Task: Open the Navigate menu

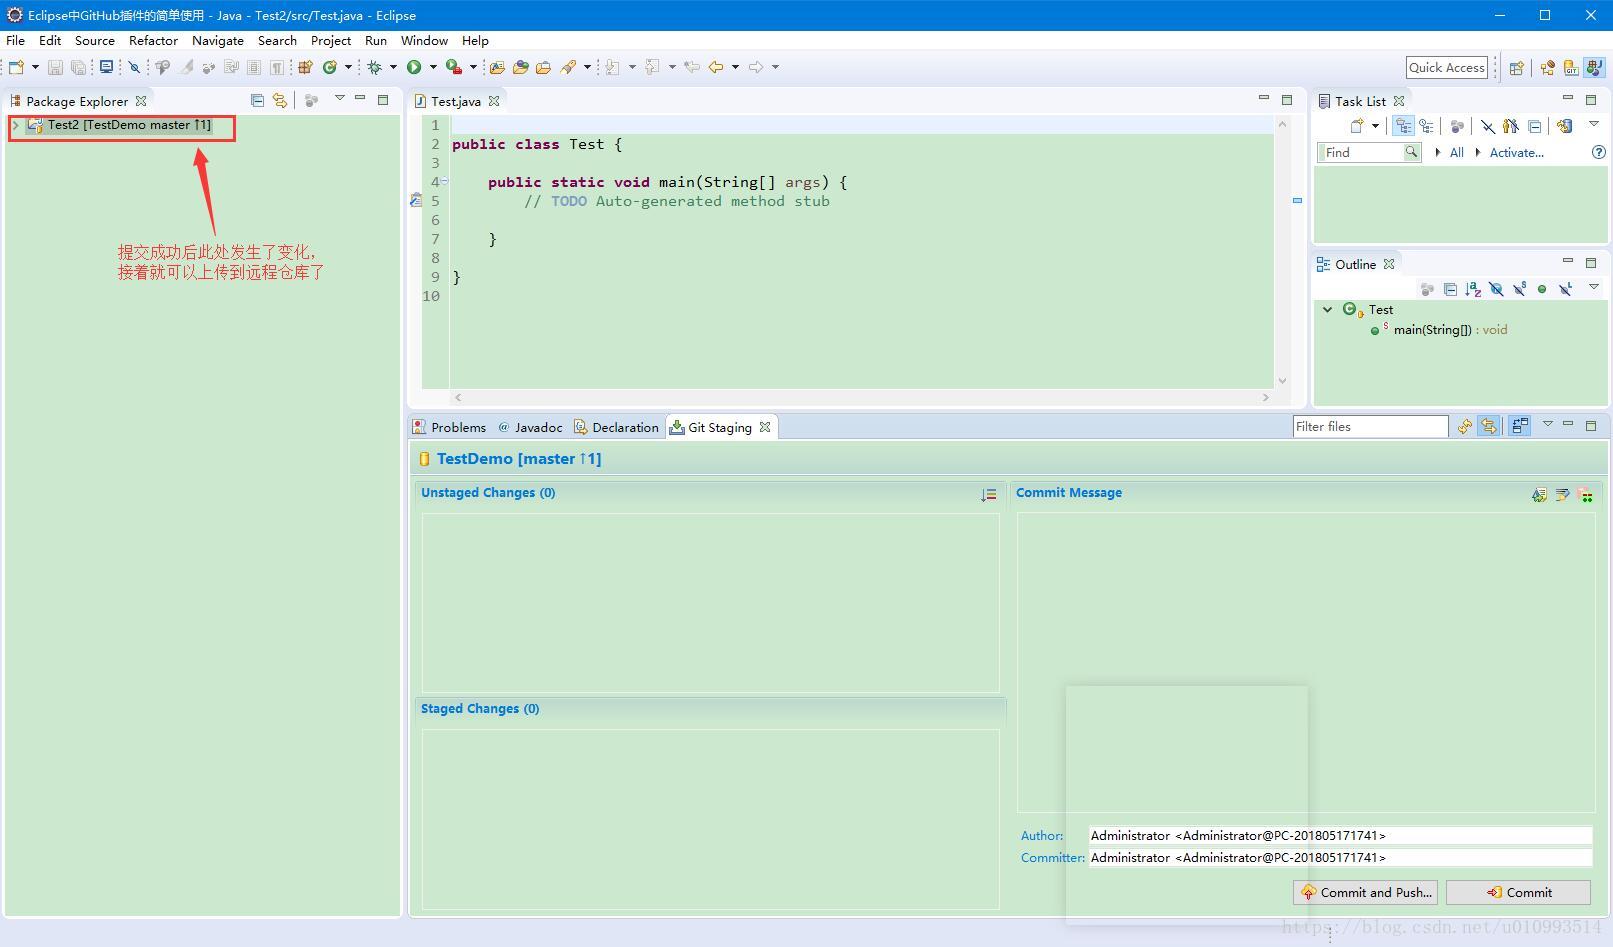Action: pyautogui.click(x=218, y=41)
